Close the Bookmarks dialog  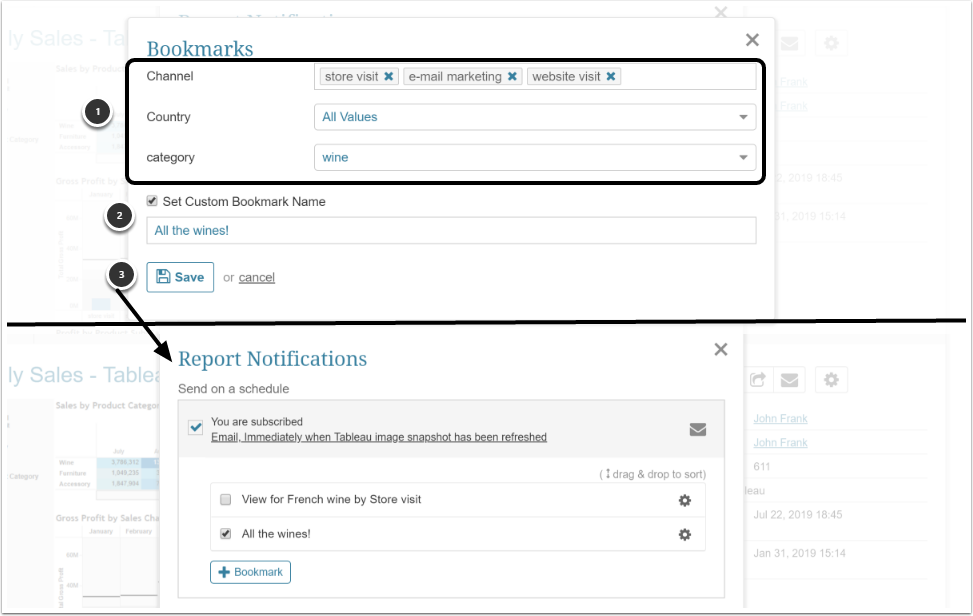coord(752,40)
